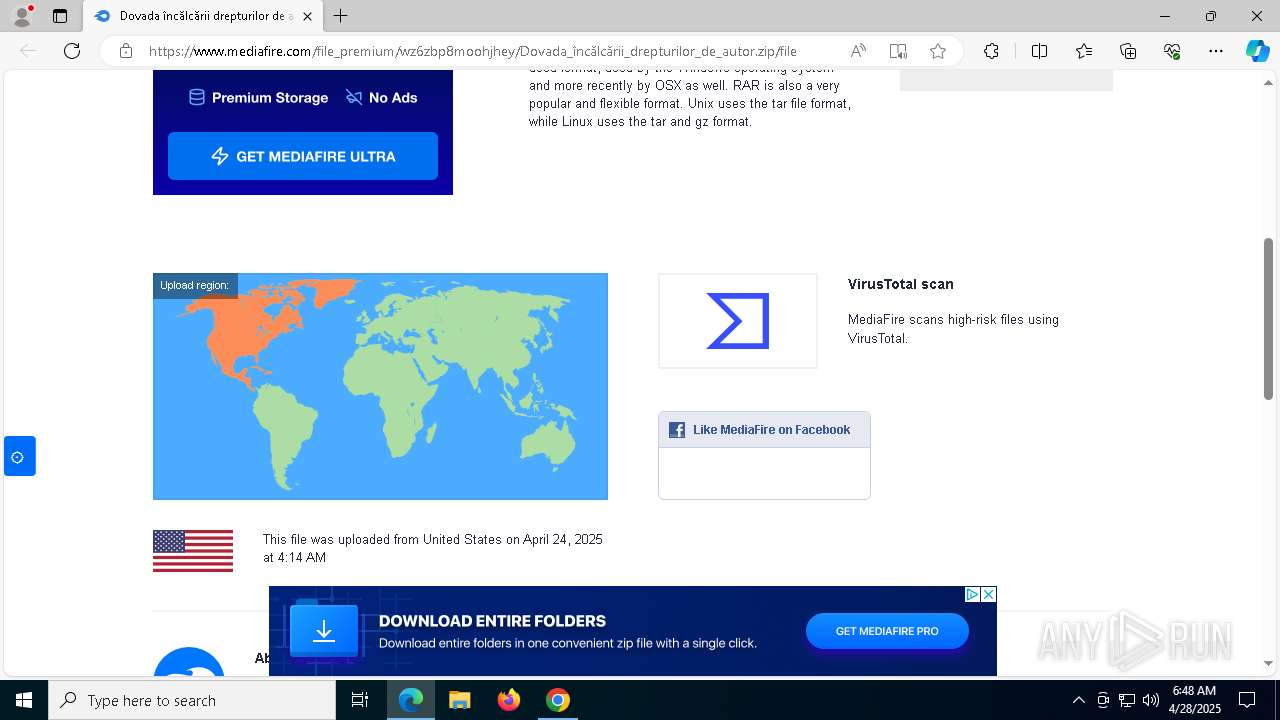
Task: Click the upload date text line
Action: 433,548
